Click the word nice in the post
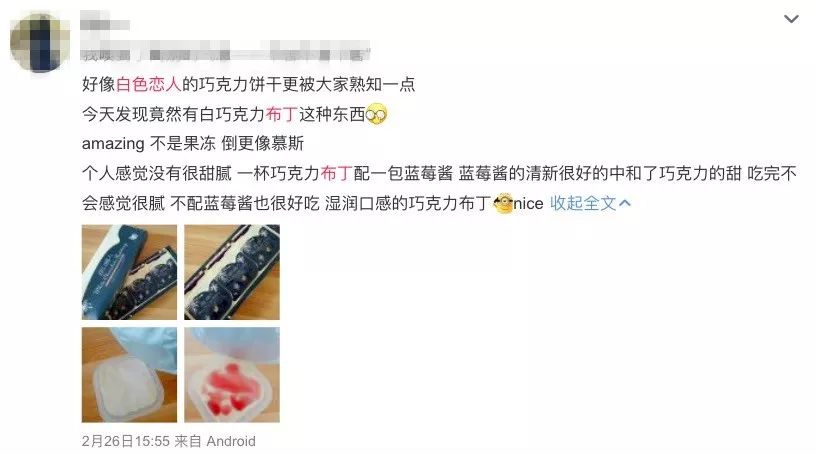816x454 pixels. [528, 204]
